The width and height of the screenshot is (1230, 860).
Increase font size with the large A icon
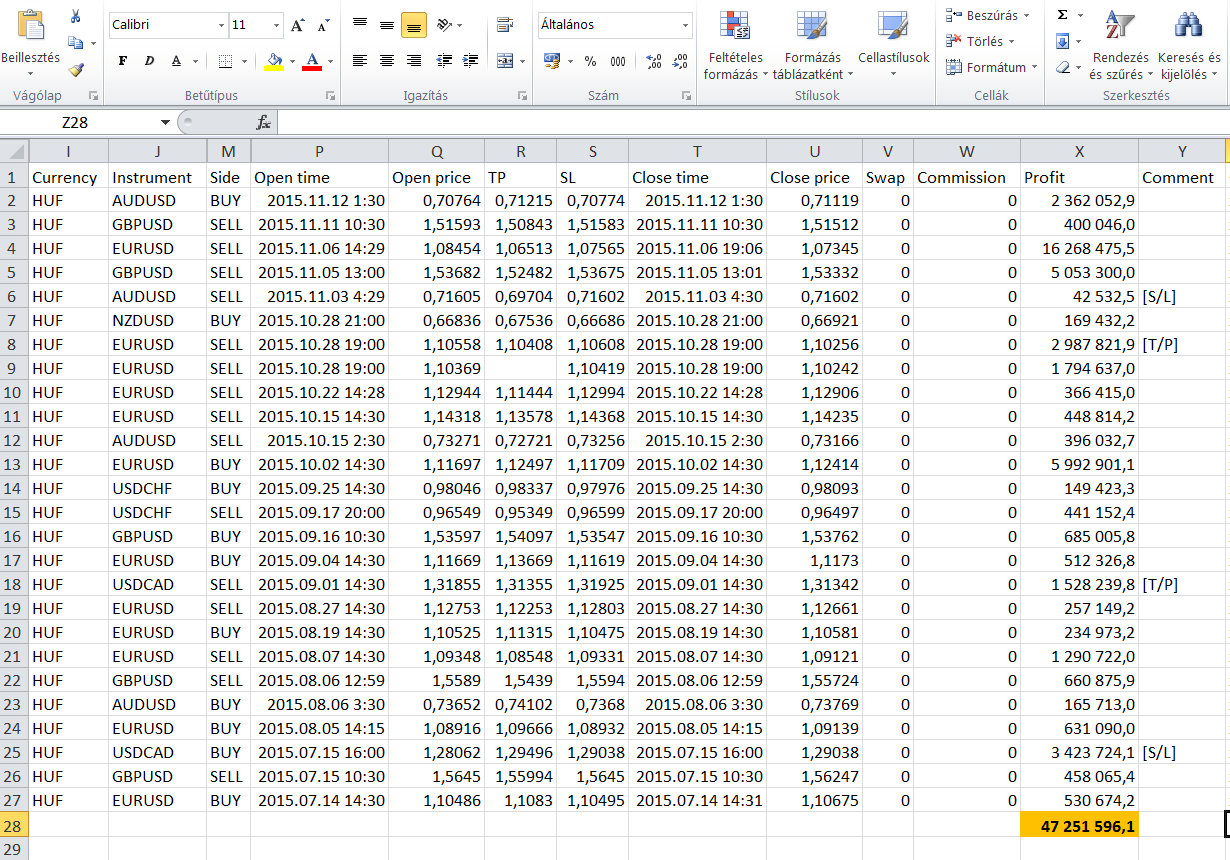pyautogui.click(x=298, y=24)
